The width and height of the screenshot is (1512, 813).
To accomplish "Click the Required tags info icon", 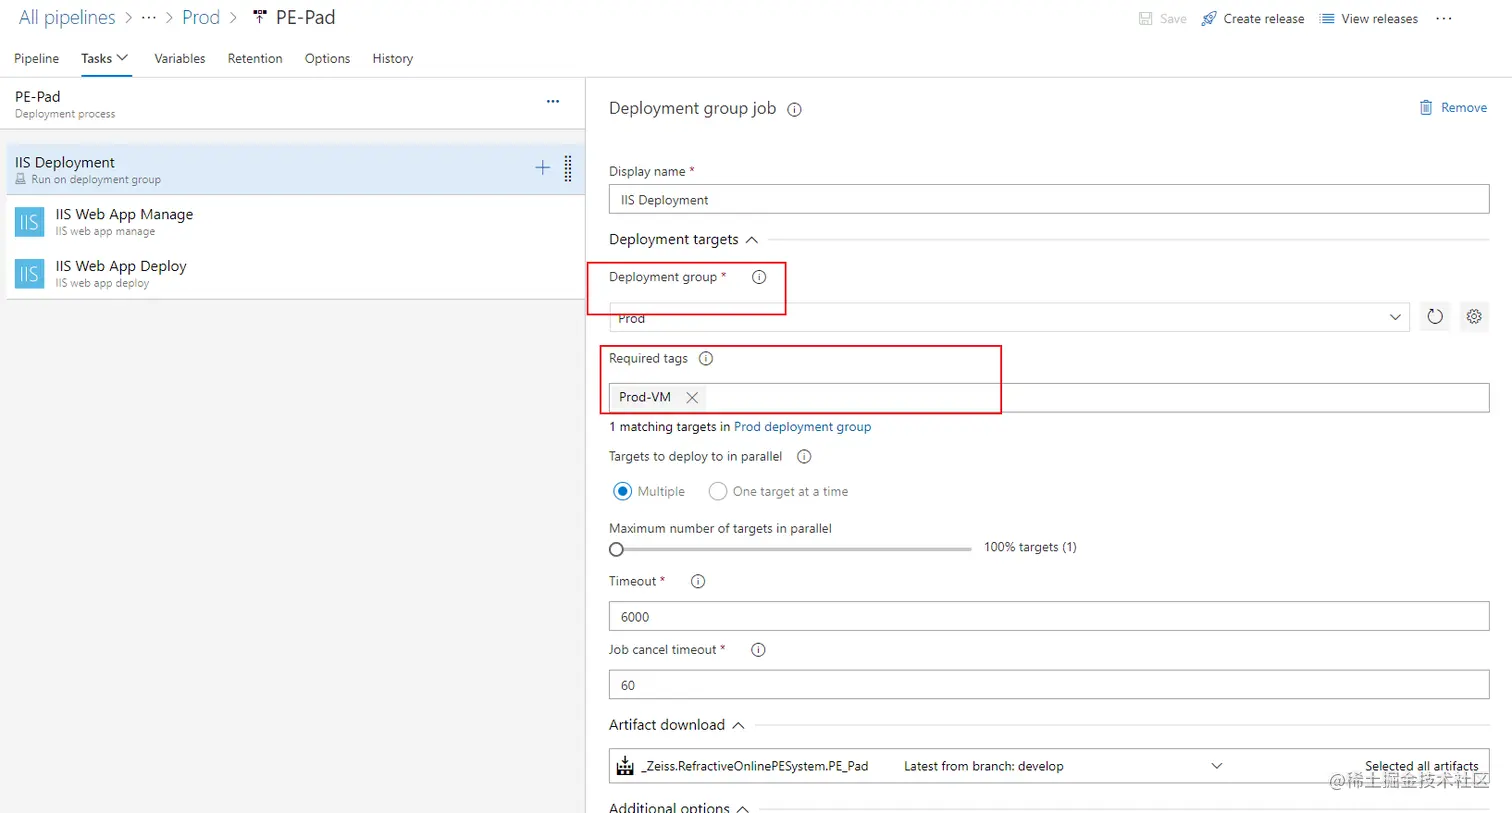I will click(706, 359).
